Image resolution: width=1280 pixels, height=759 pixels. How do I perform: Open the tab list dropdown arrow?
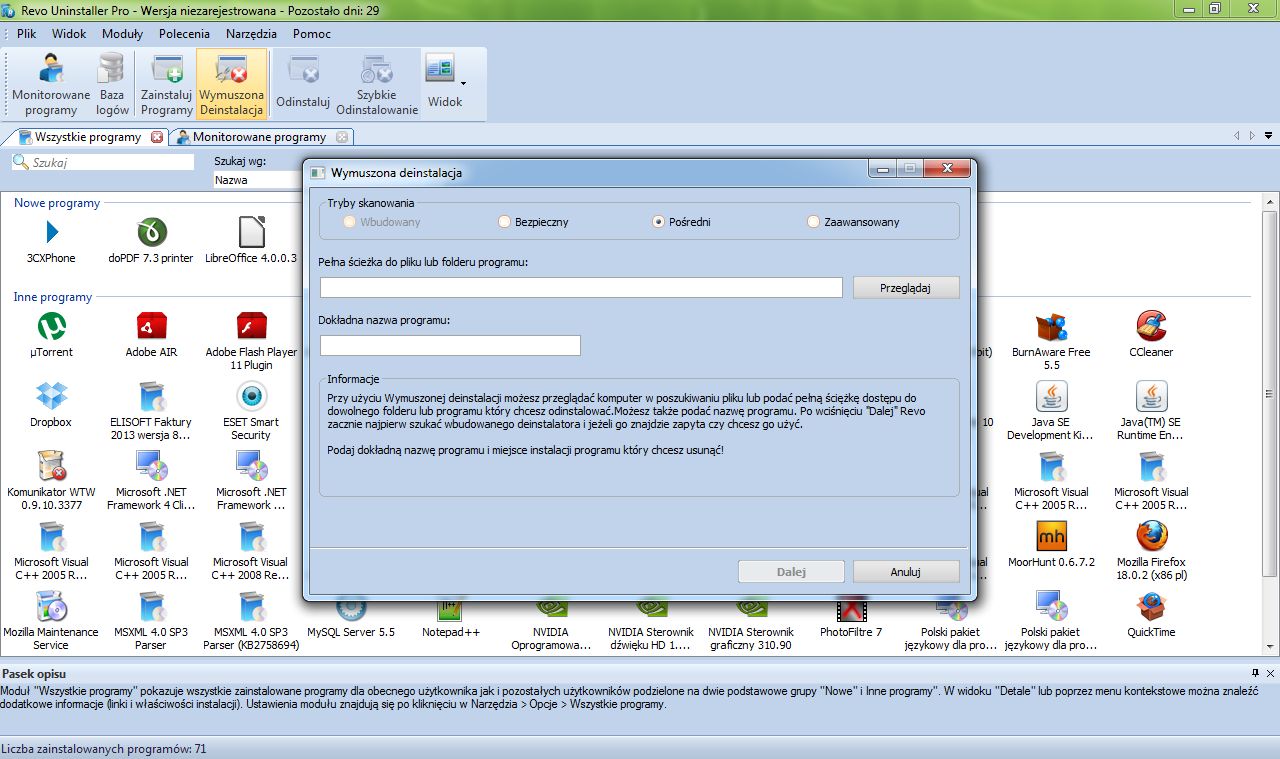tap(1268, 136)
